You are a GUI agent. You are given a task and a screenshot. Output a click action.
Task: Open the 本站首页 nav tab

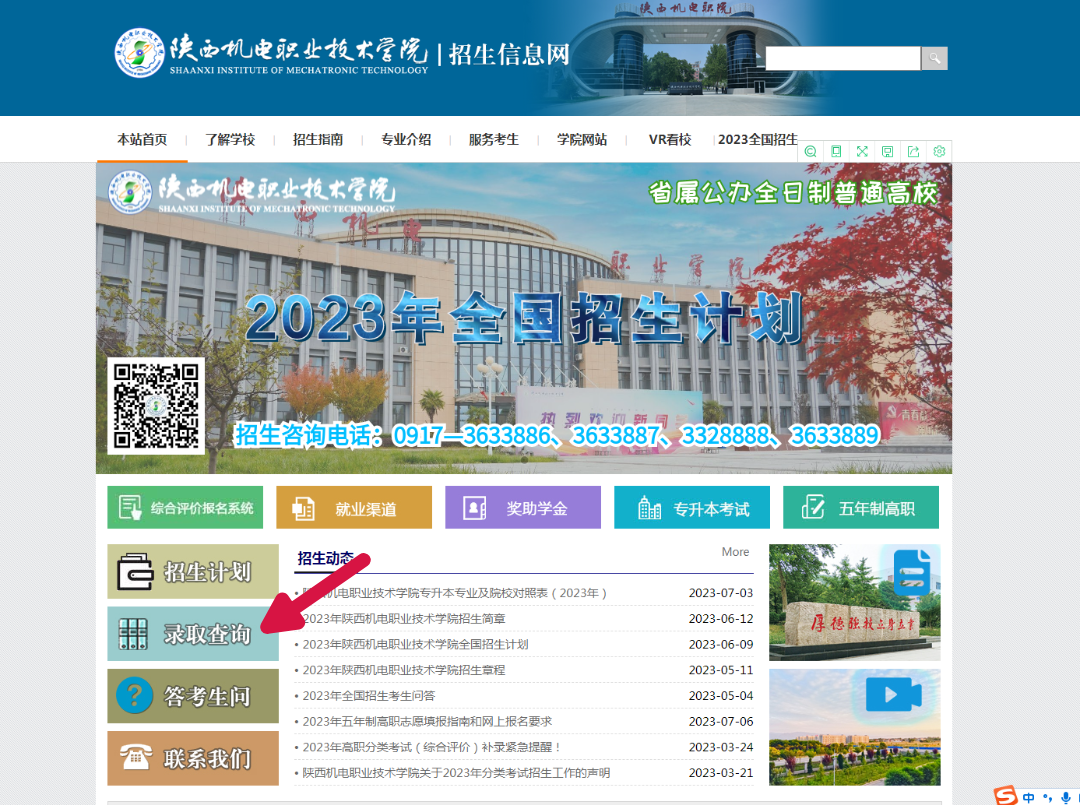tap(142, 140)
